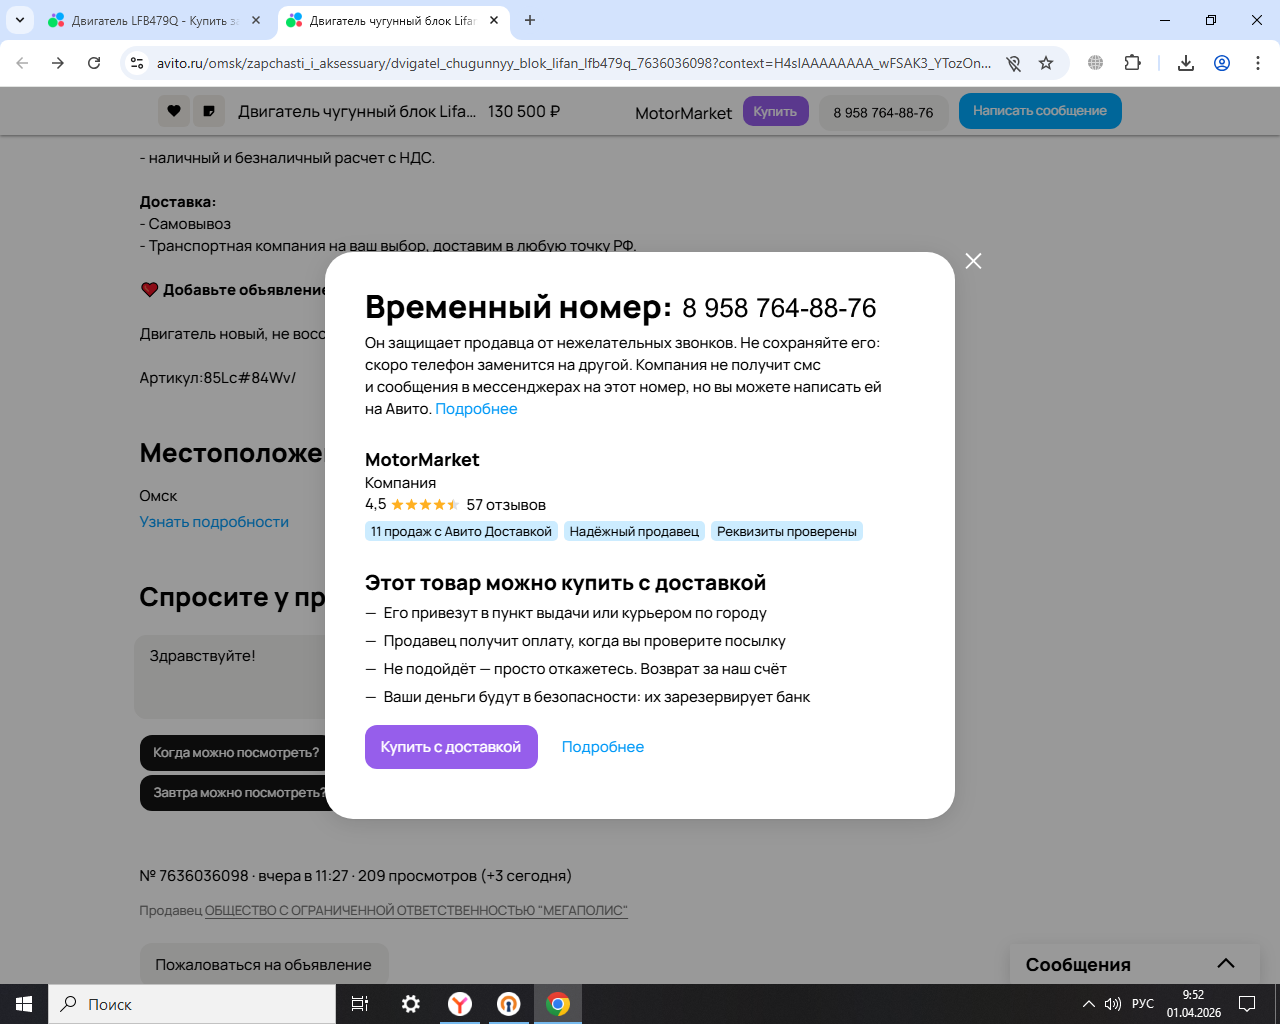
Task: Open Подробнее link about temporary number
Action: point(476,409)
